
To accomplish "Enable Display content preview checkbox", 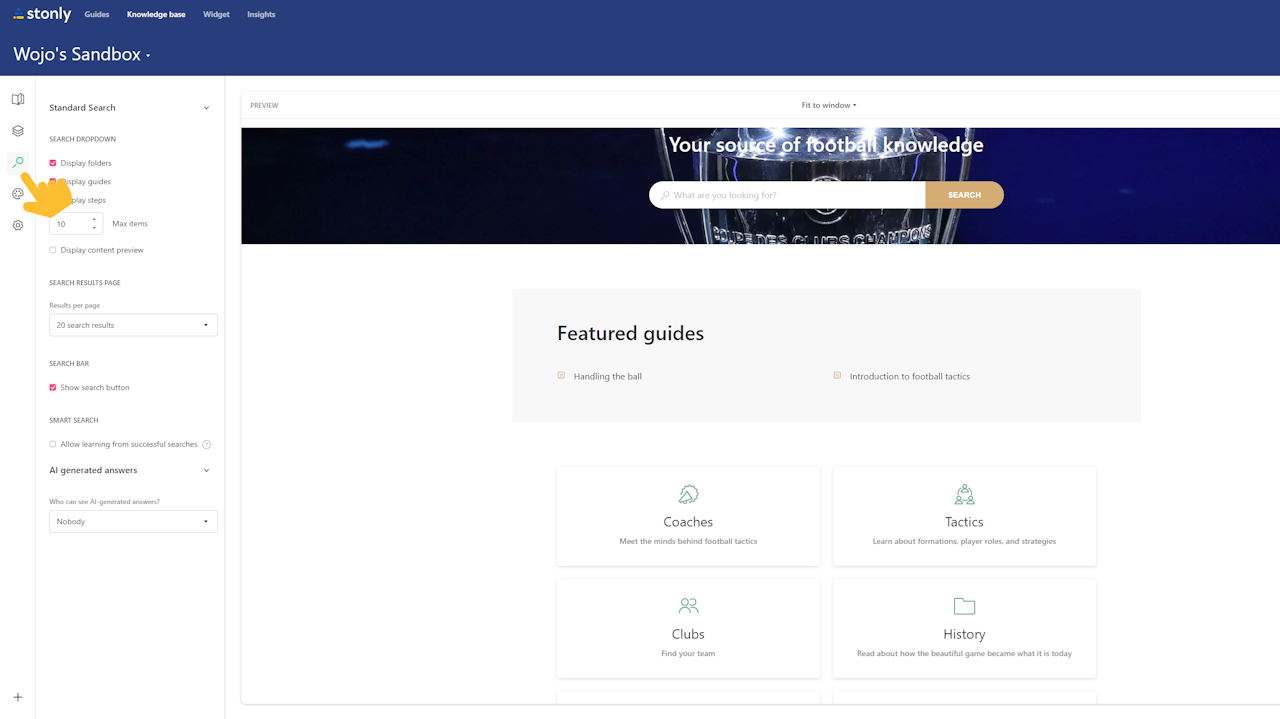I will (53, 250).
